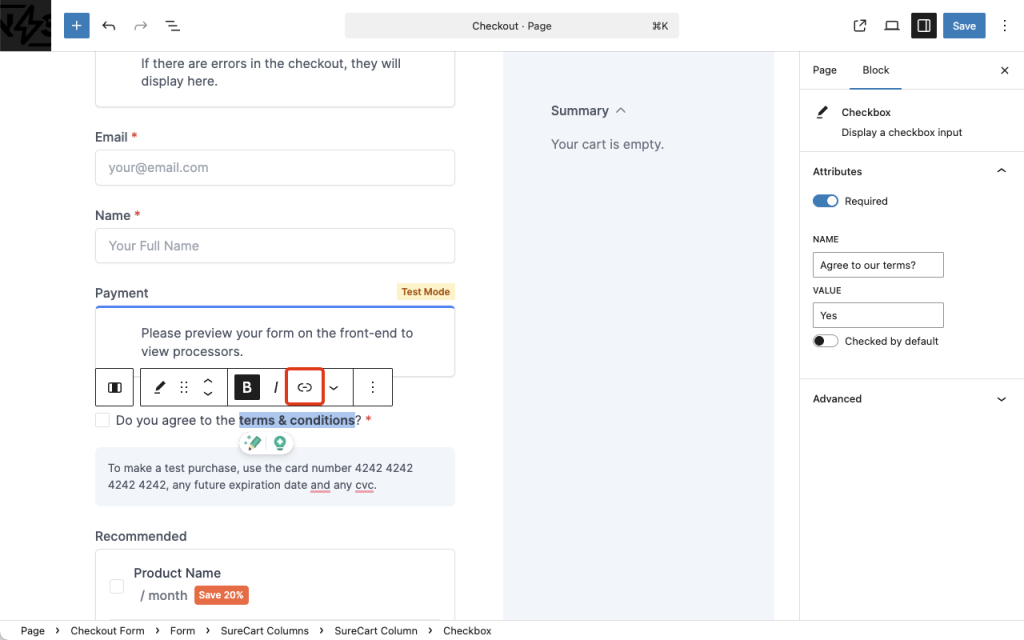Image resolution: width=1024 pixels, height=640 pixels.
Task: Enable Checked by default toggle
Action: pos(825,340)
